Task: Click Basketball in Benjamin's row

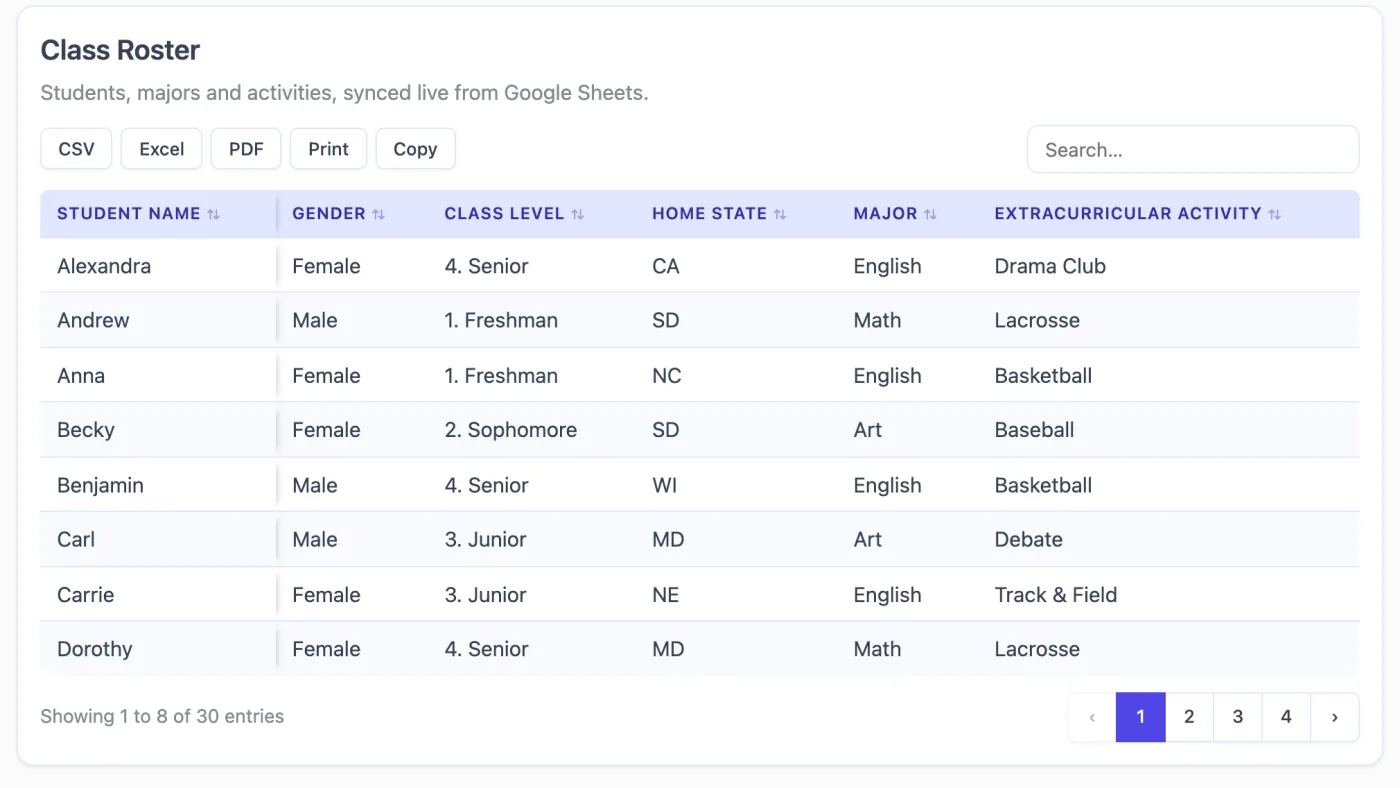Action: [1043, 485]
